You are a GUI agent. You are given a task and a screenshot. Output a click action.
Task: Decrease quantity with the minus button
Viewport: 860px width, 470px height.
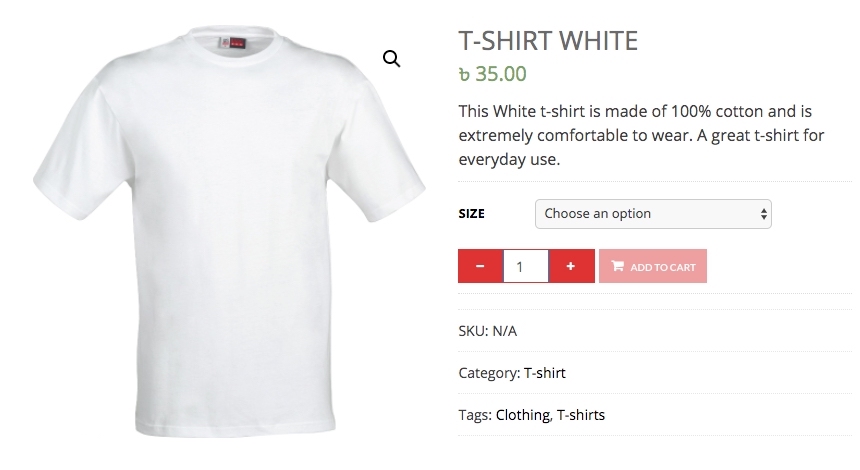[x=480, y=266]
